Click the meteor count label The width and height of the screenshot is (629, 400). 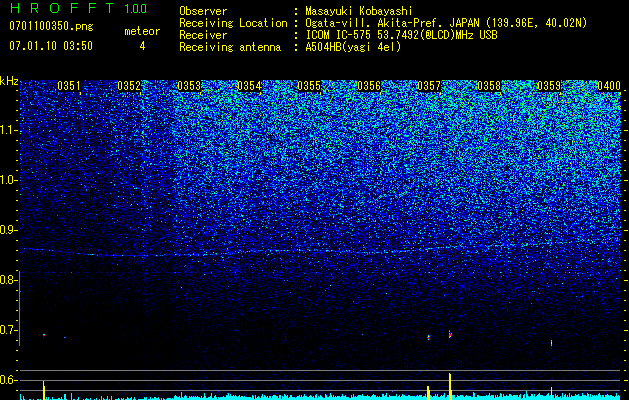[x=142, y=31]
